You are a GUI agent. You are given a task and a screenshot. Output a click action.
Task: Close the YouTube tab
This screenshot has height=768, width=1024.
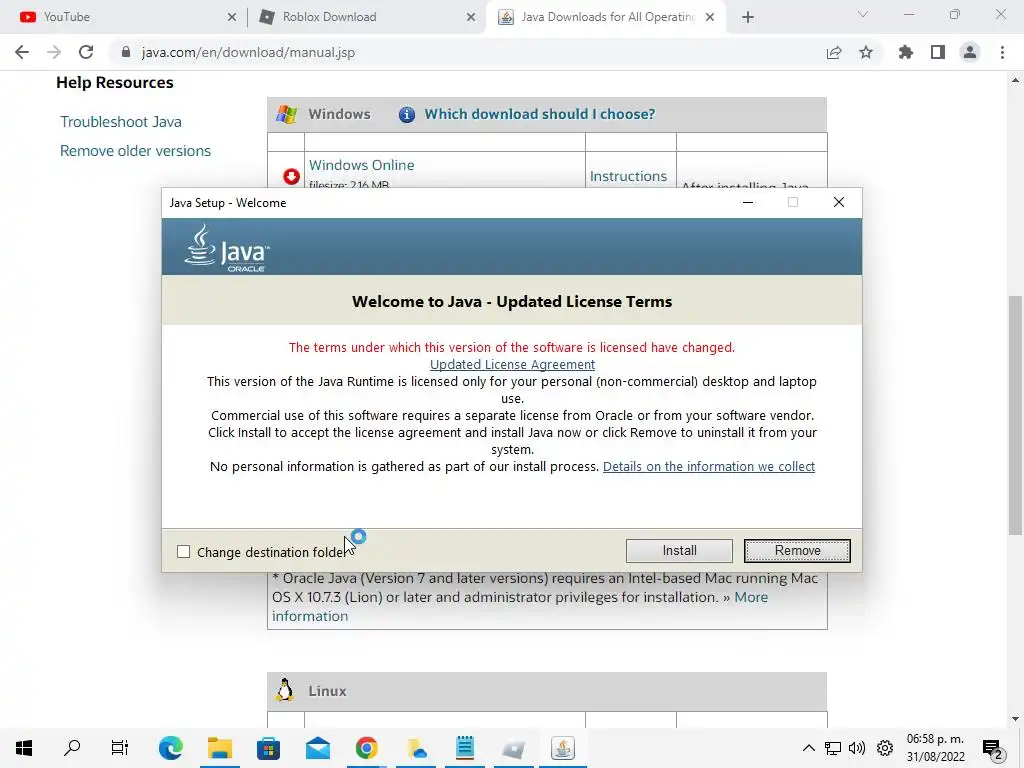[x=232, y=17]
